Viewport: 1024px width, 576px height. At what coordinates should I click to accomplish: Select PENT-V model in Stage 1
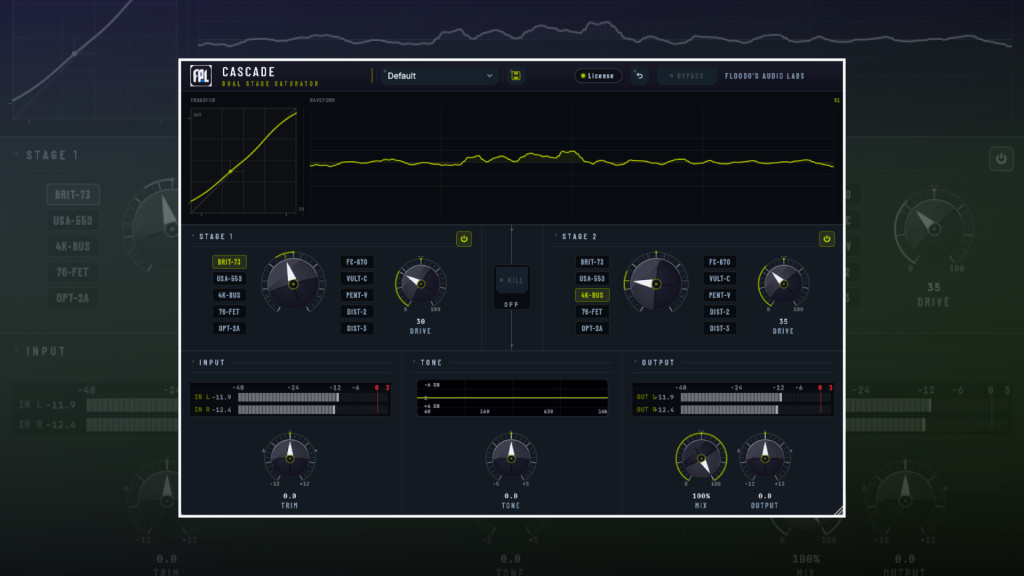point(357,295)
